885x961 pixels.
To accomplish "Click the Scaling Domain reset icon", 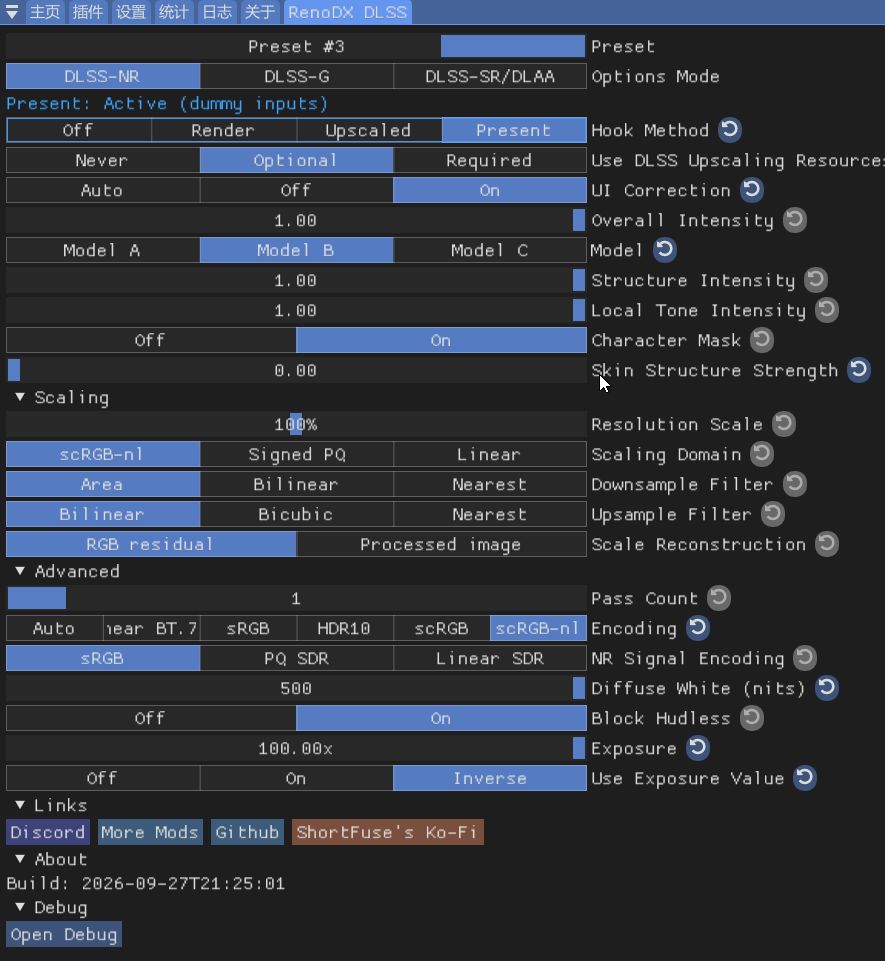I will tap(762, 454).
